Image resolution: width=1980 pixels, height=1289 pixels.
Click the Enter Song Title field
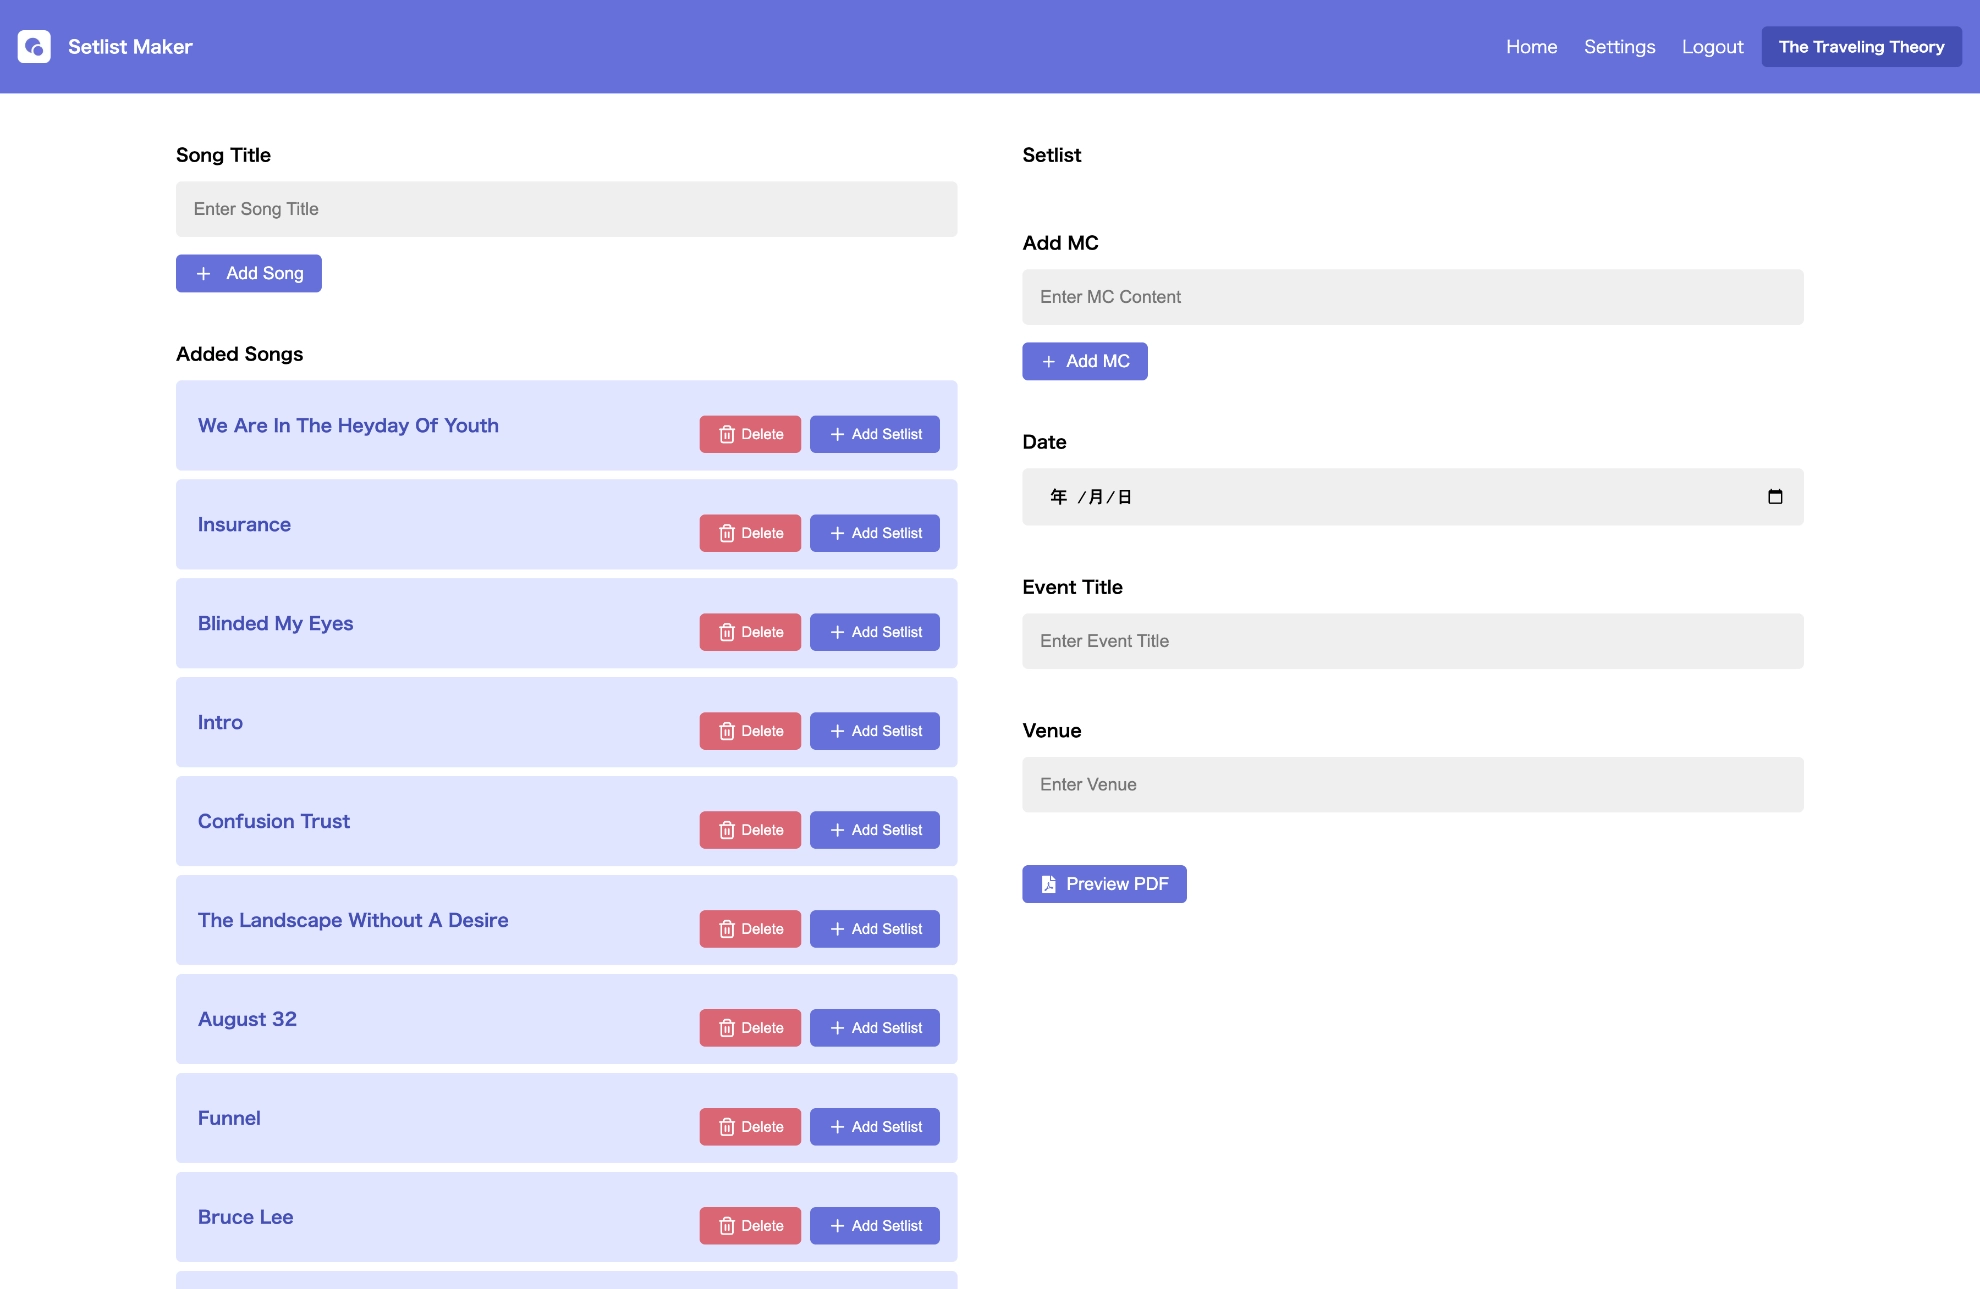pyautogui.click(x=566, y=209)
